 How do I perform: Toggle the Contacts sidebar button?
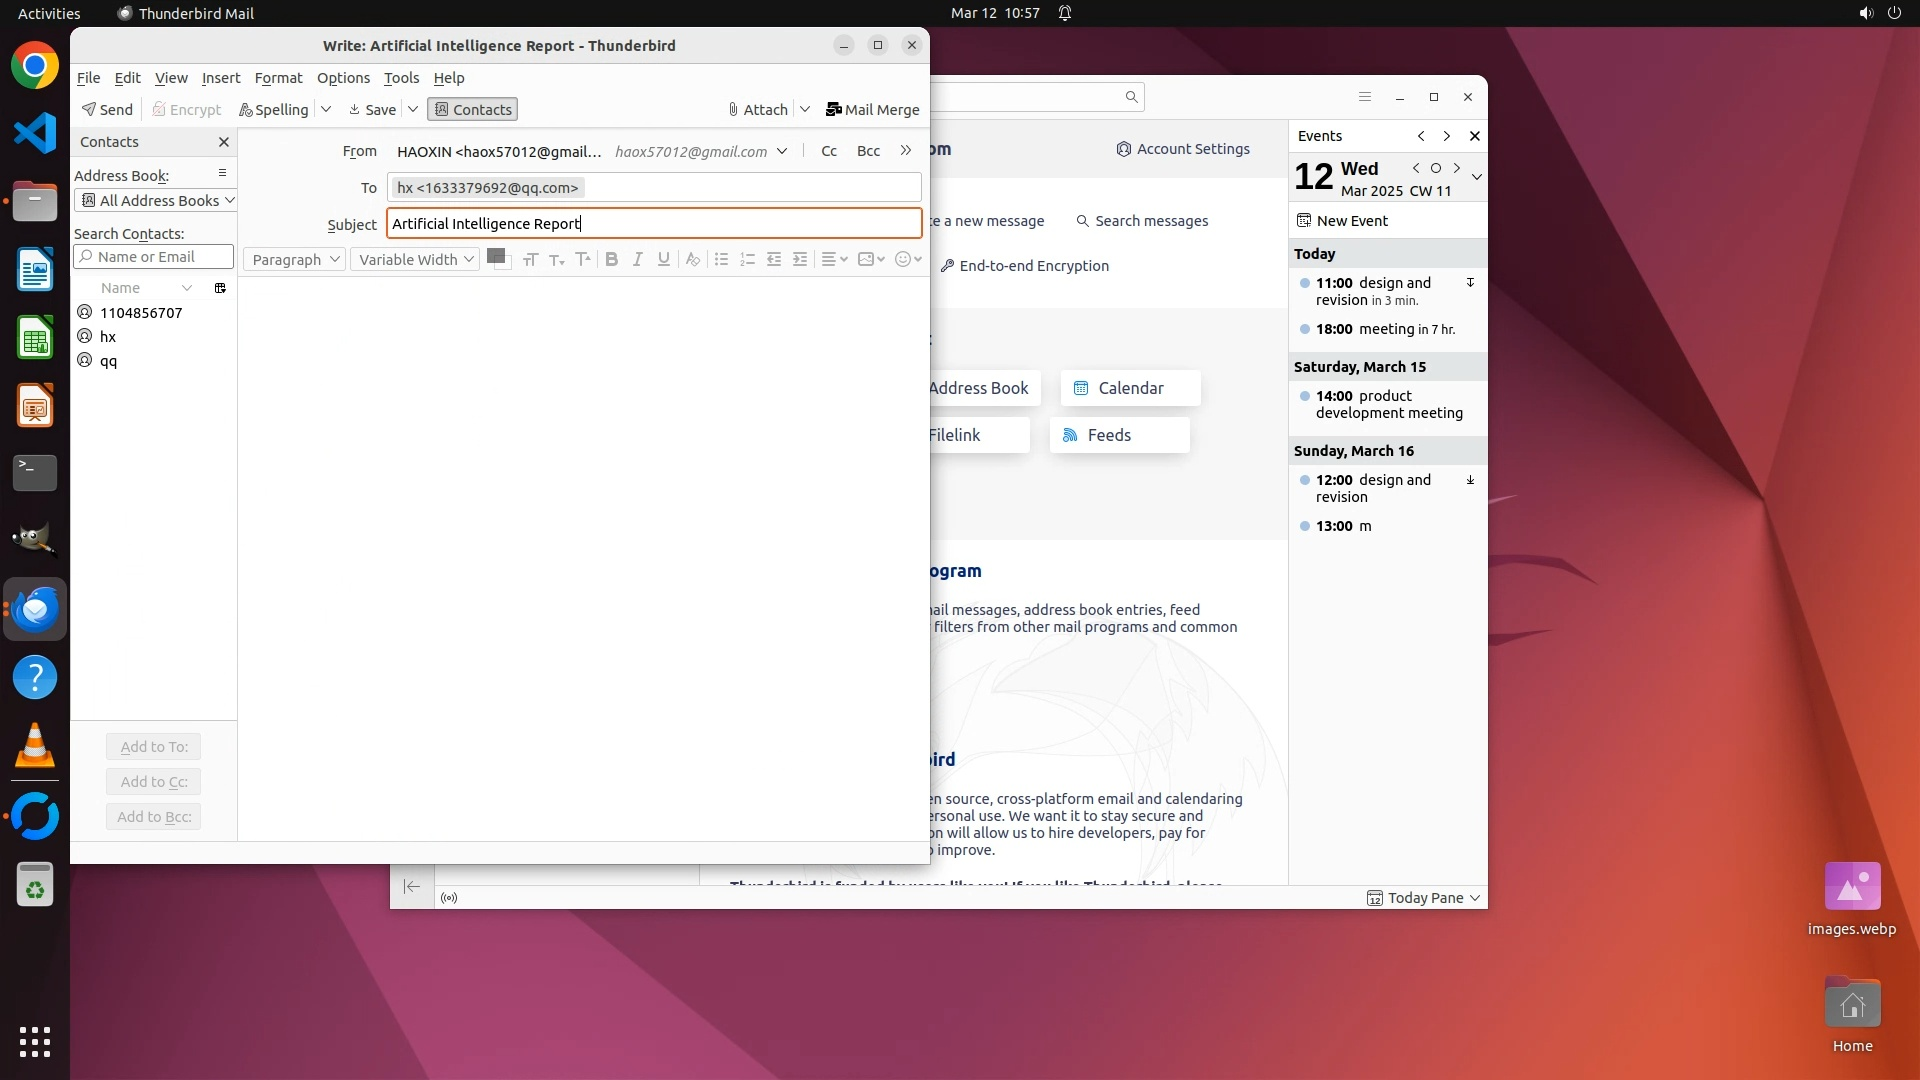pos(473,110)
